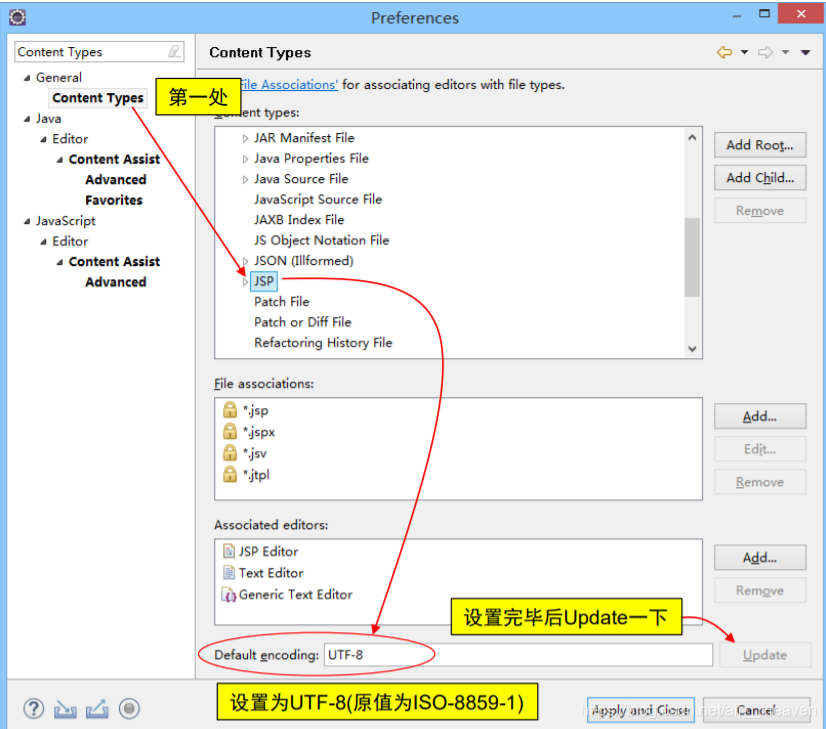Viewport: 826px width, 729px height.
Task: Click the Add Child... button
Action: (x=760, y=178)
